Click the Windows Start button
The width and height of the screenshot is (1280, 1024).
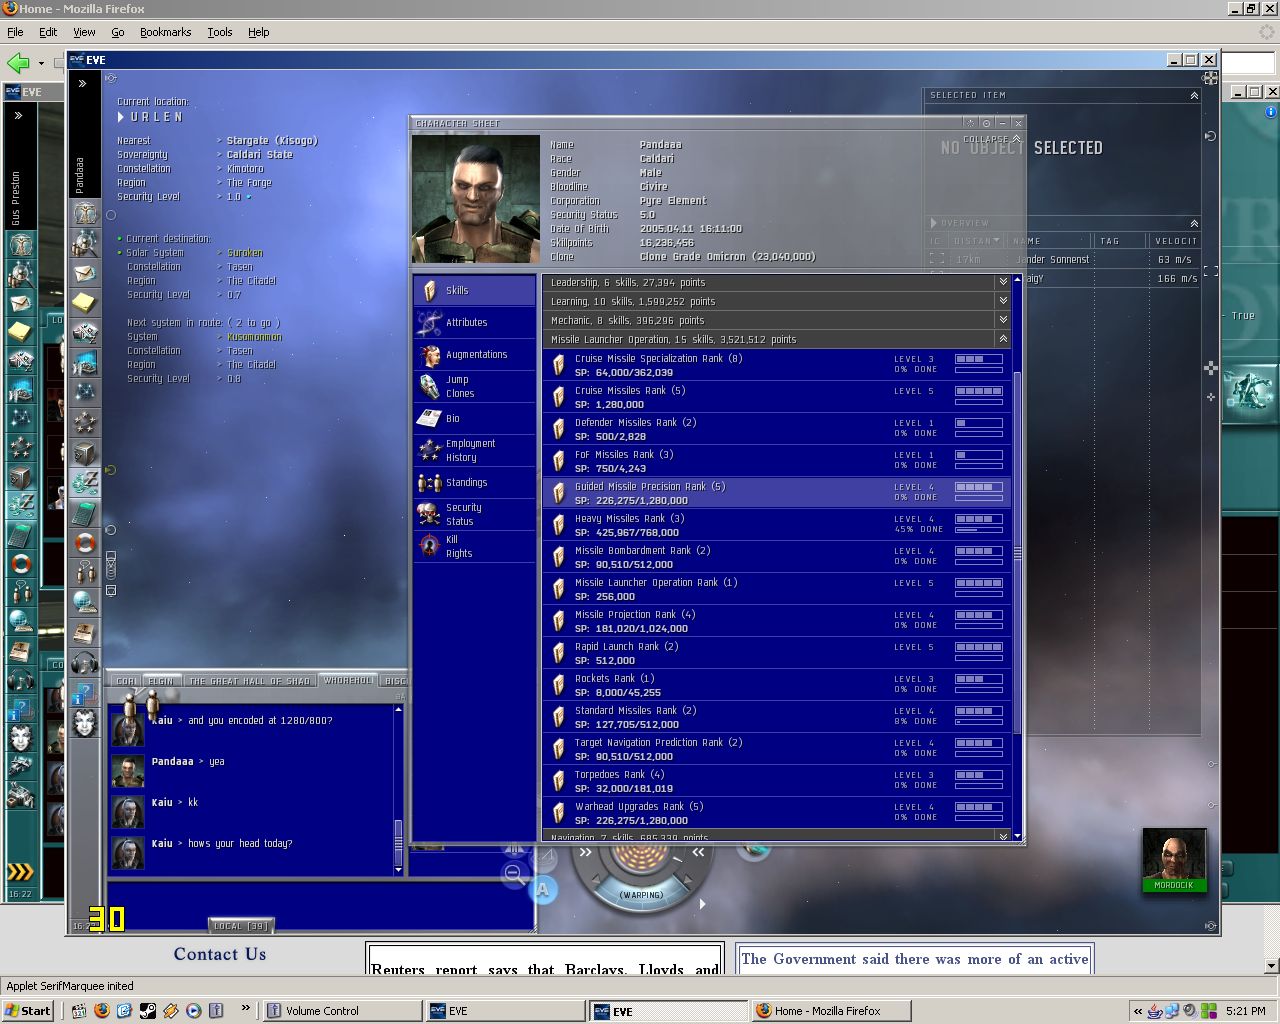(28, 1010)
